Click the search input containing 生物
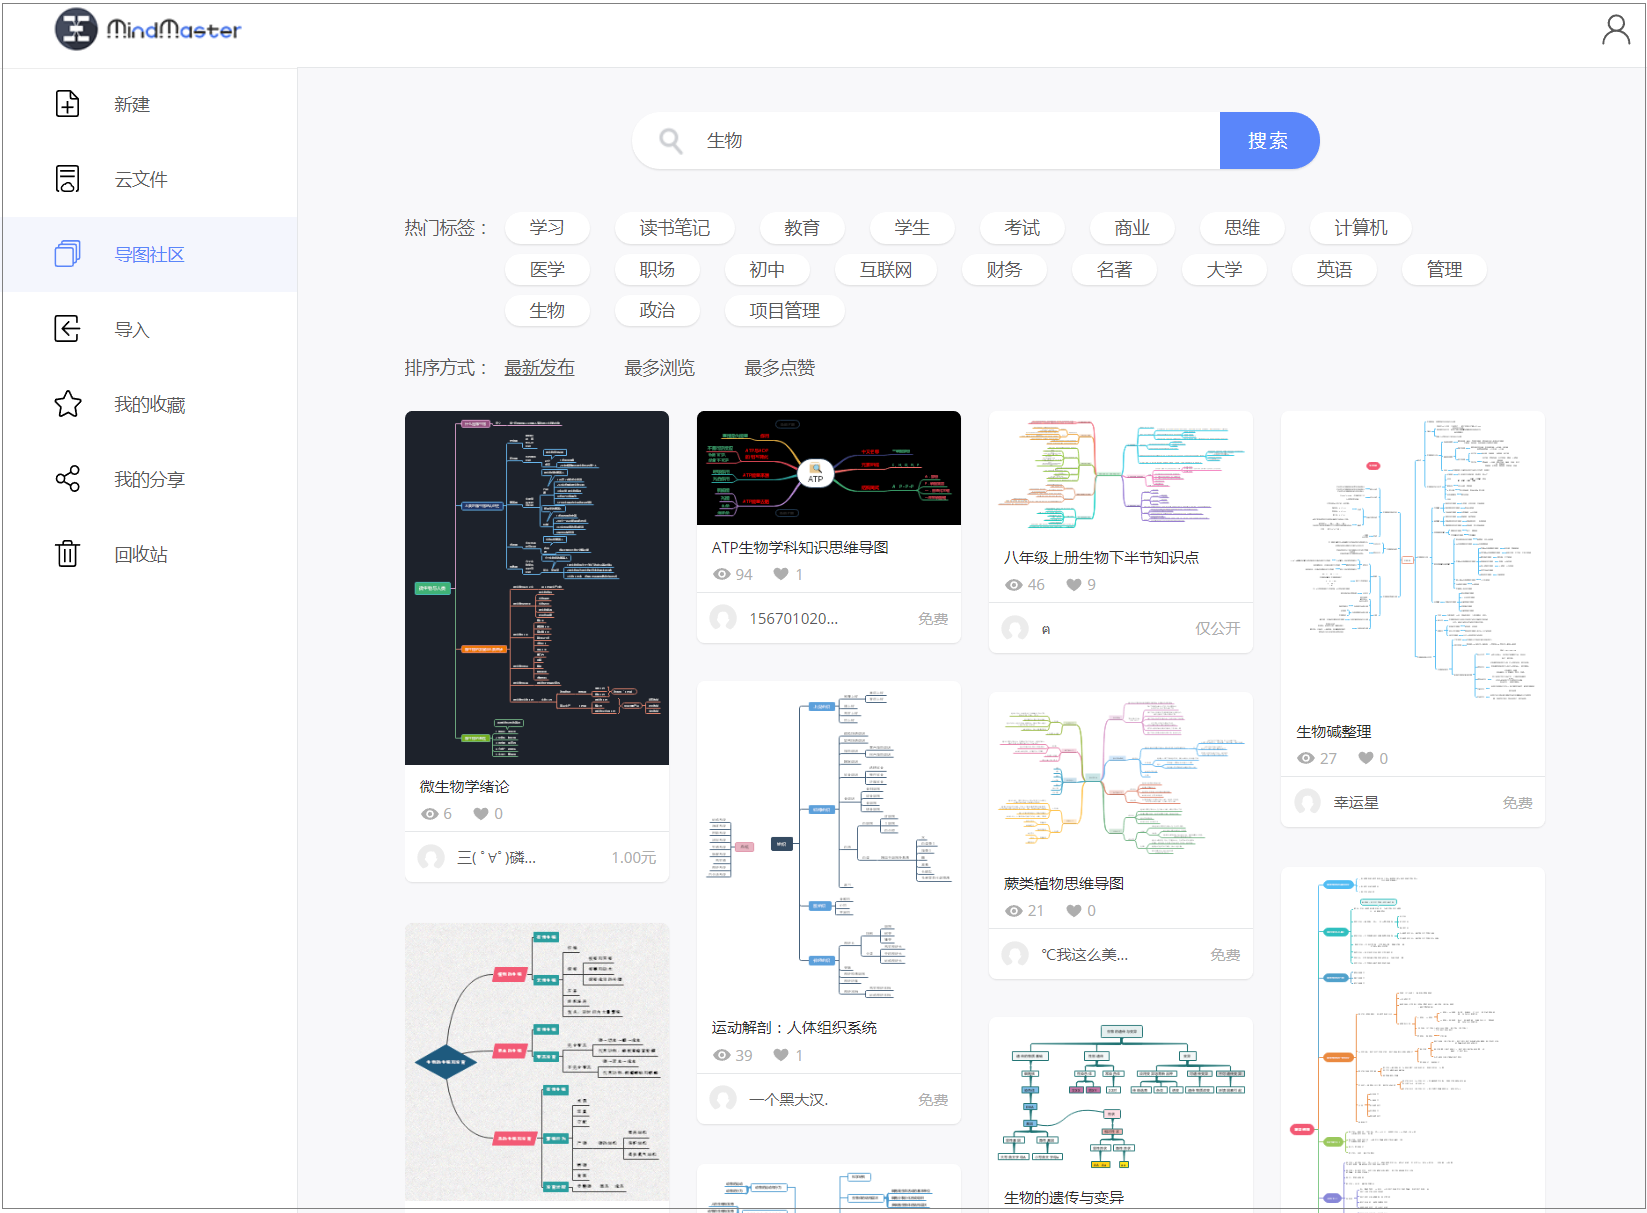Screen dimensions: 1647x1213 pyautogui.click(x=926, y=141)
